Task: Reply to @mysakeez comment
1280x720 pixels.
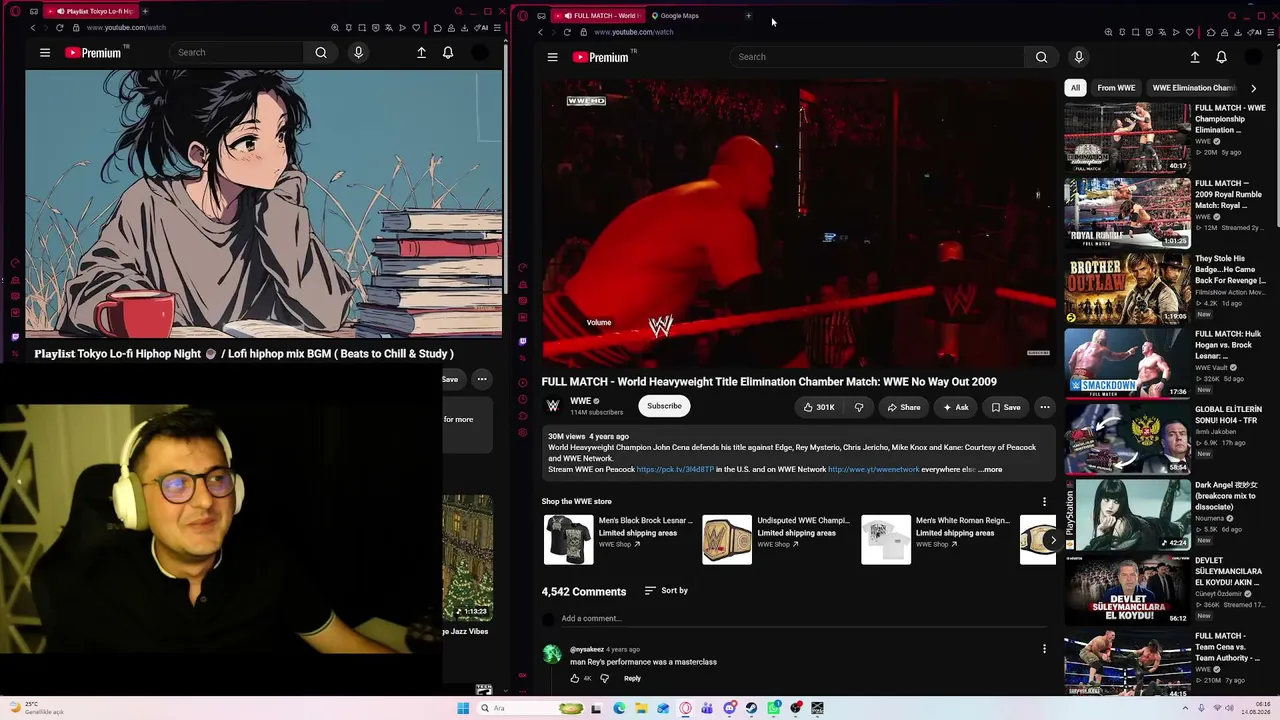Action: click(632, 678)
